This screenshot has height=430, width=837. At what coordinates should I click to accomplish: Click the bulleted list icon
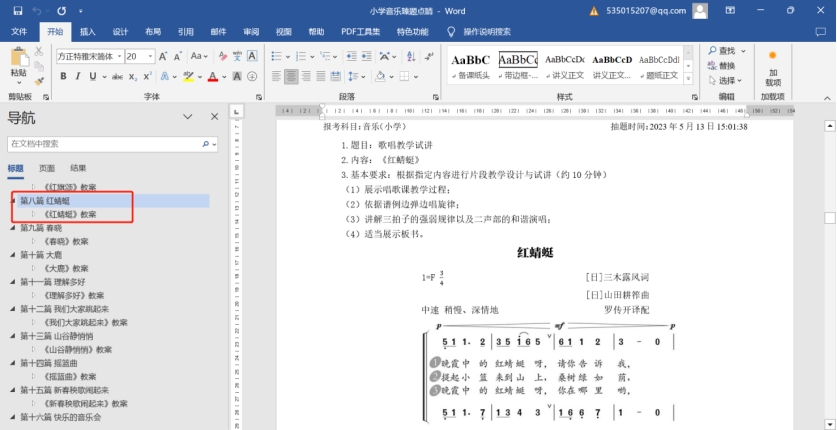(276, 56)
